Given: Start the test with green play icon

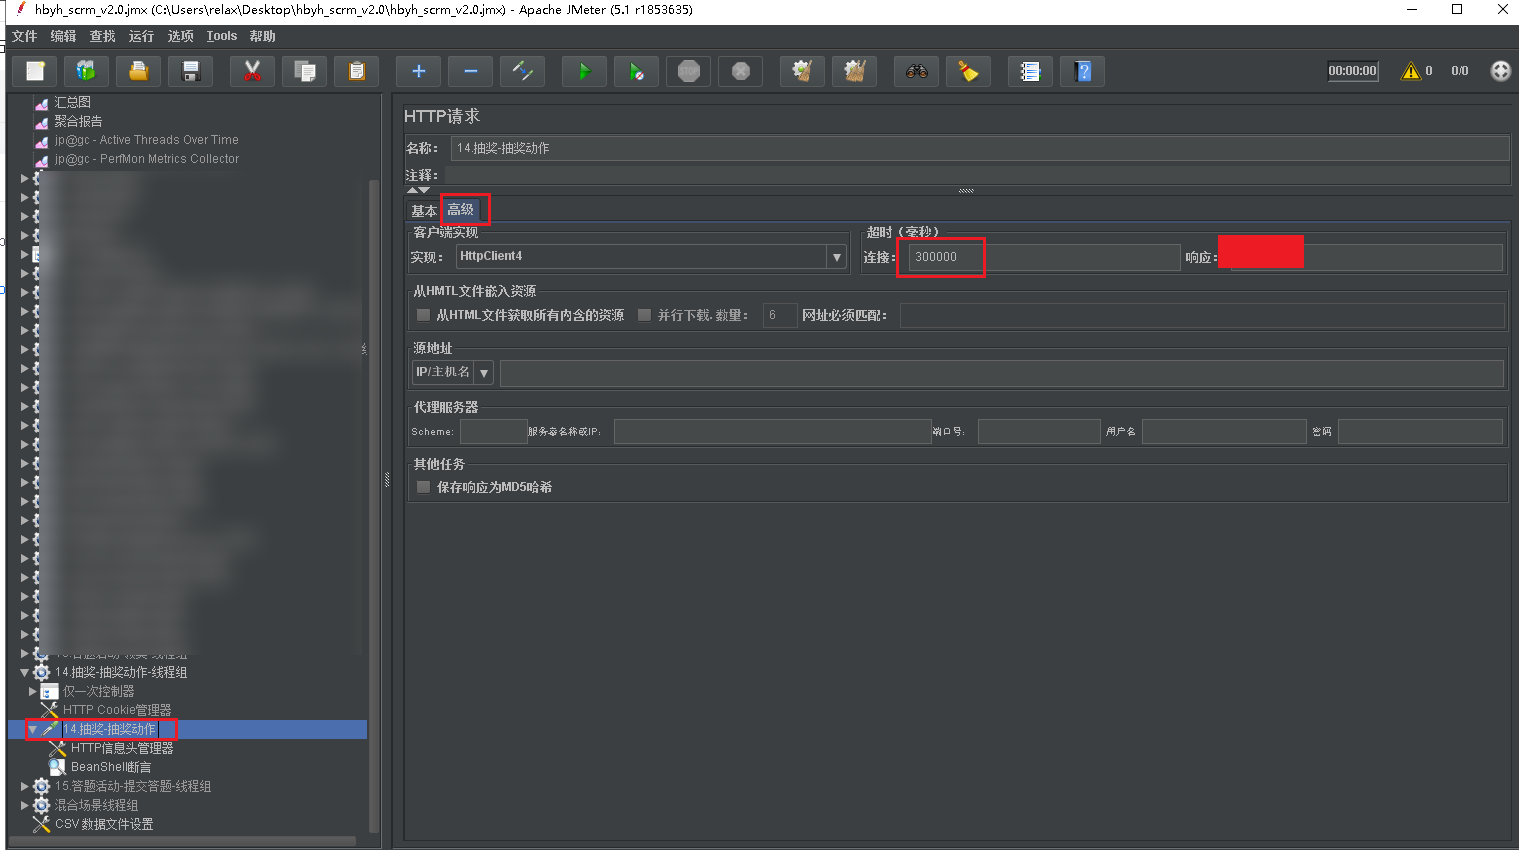Looking at the screenshot, I should [x=585, y=71].
